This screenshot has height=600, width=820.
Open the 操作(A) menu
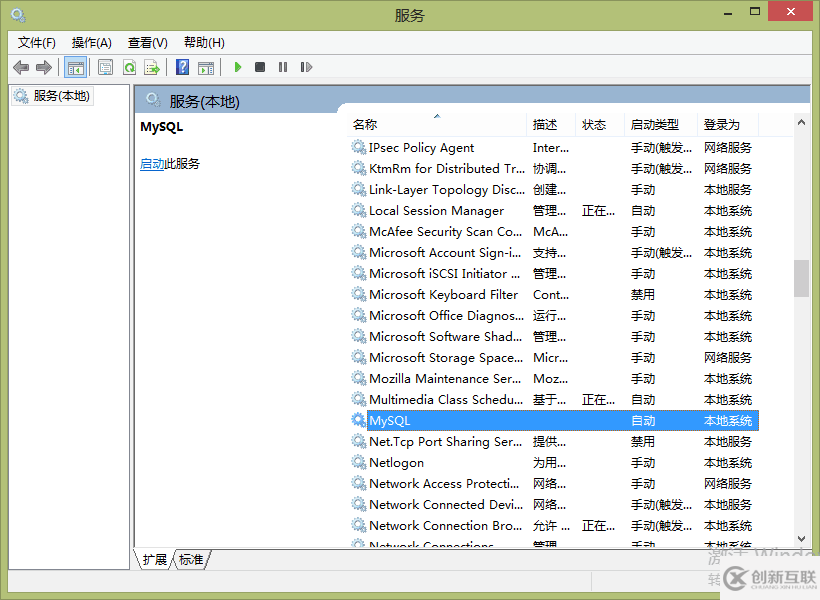pos(92,43)
